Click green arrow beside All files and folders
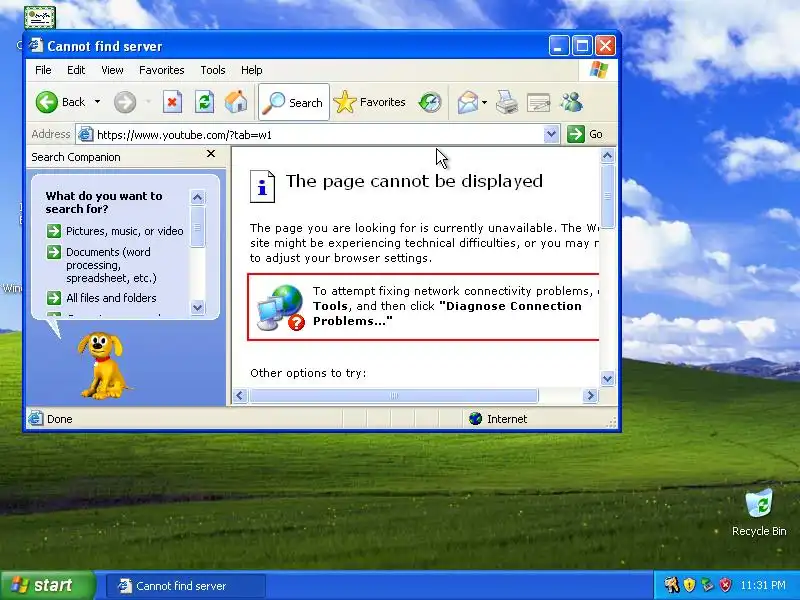800x600 pixels. tap(54, 297)
